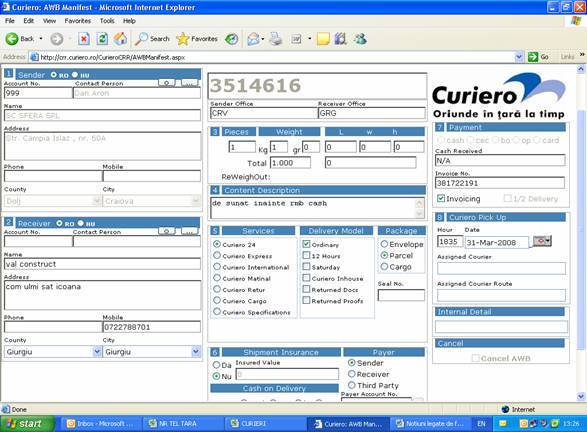Open the Mail icon dropdown arrow
587x432 pixels.
click(262, 39)
